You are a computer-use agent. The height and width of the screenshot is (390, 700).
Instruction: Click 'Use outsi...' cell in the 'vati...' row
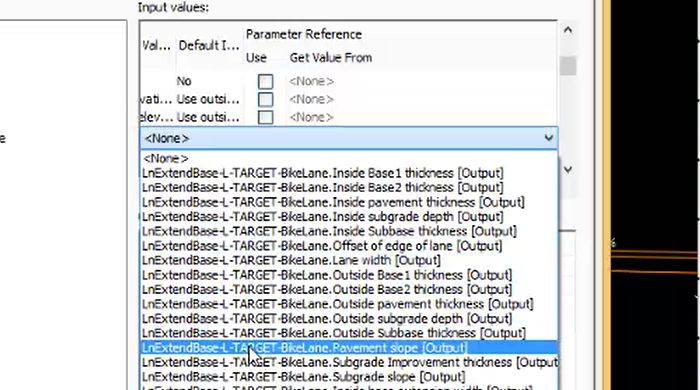click(x=208, y=99)
